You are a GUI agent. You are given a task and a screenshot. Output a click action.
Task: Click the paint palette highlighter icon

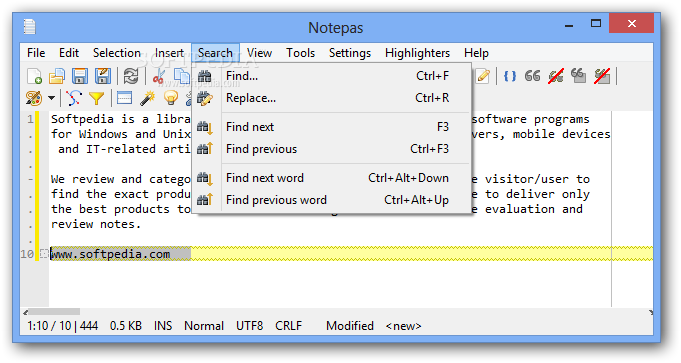pos(34,98)
